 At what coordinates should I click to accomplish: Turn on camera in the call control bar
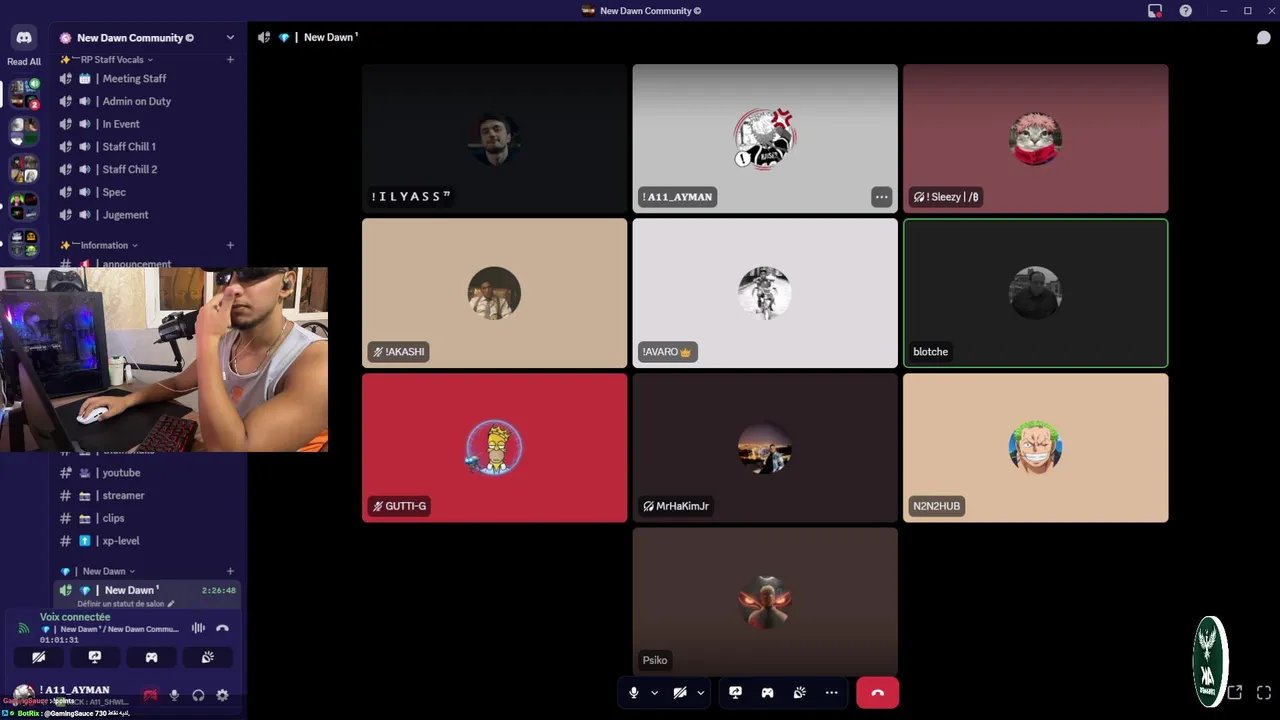[x=680, y=692]
